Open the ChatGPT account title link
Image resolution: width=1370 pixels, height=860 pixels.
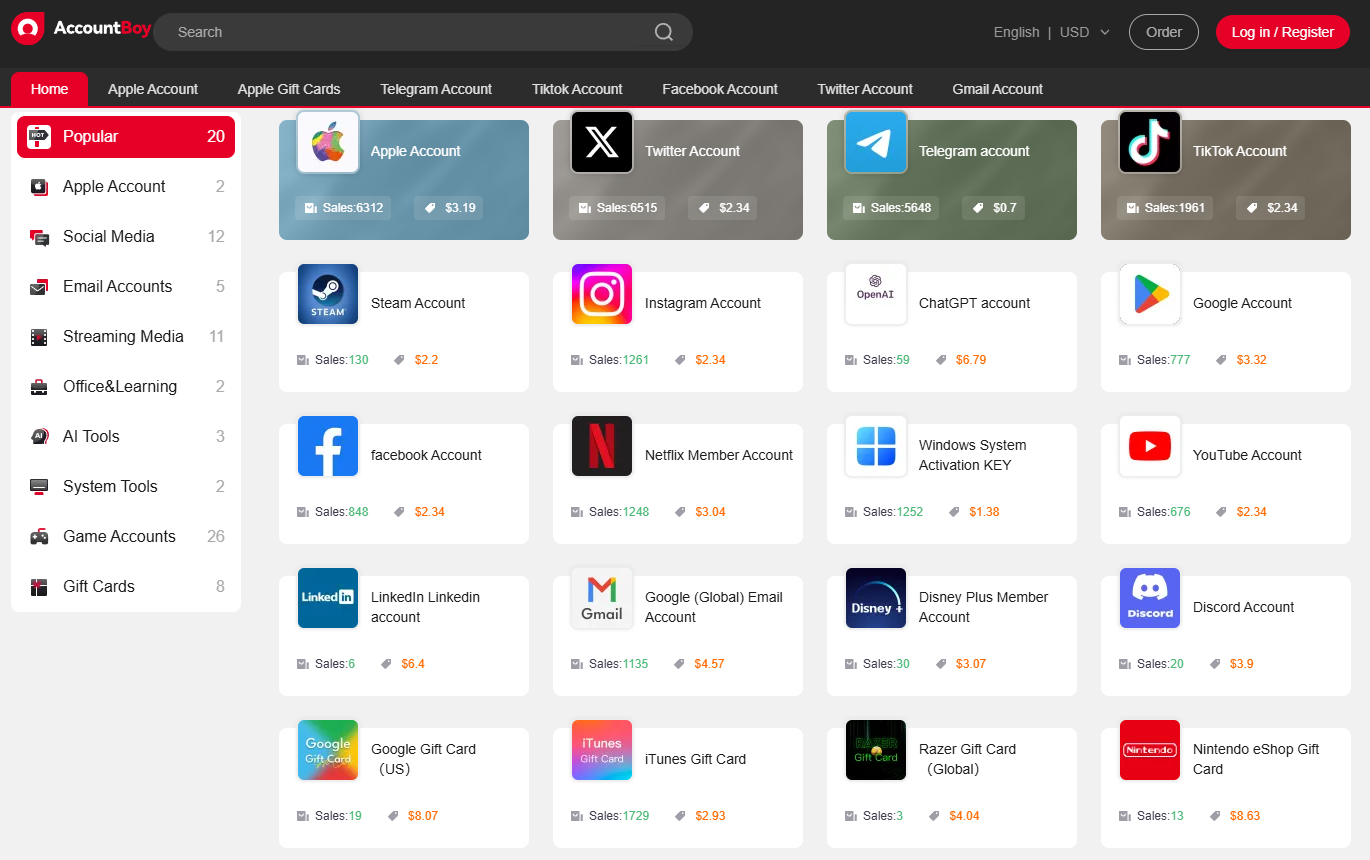974,303
